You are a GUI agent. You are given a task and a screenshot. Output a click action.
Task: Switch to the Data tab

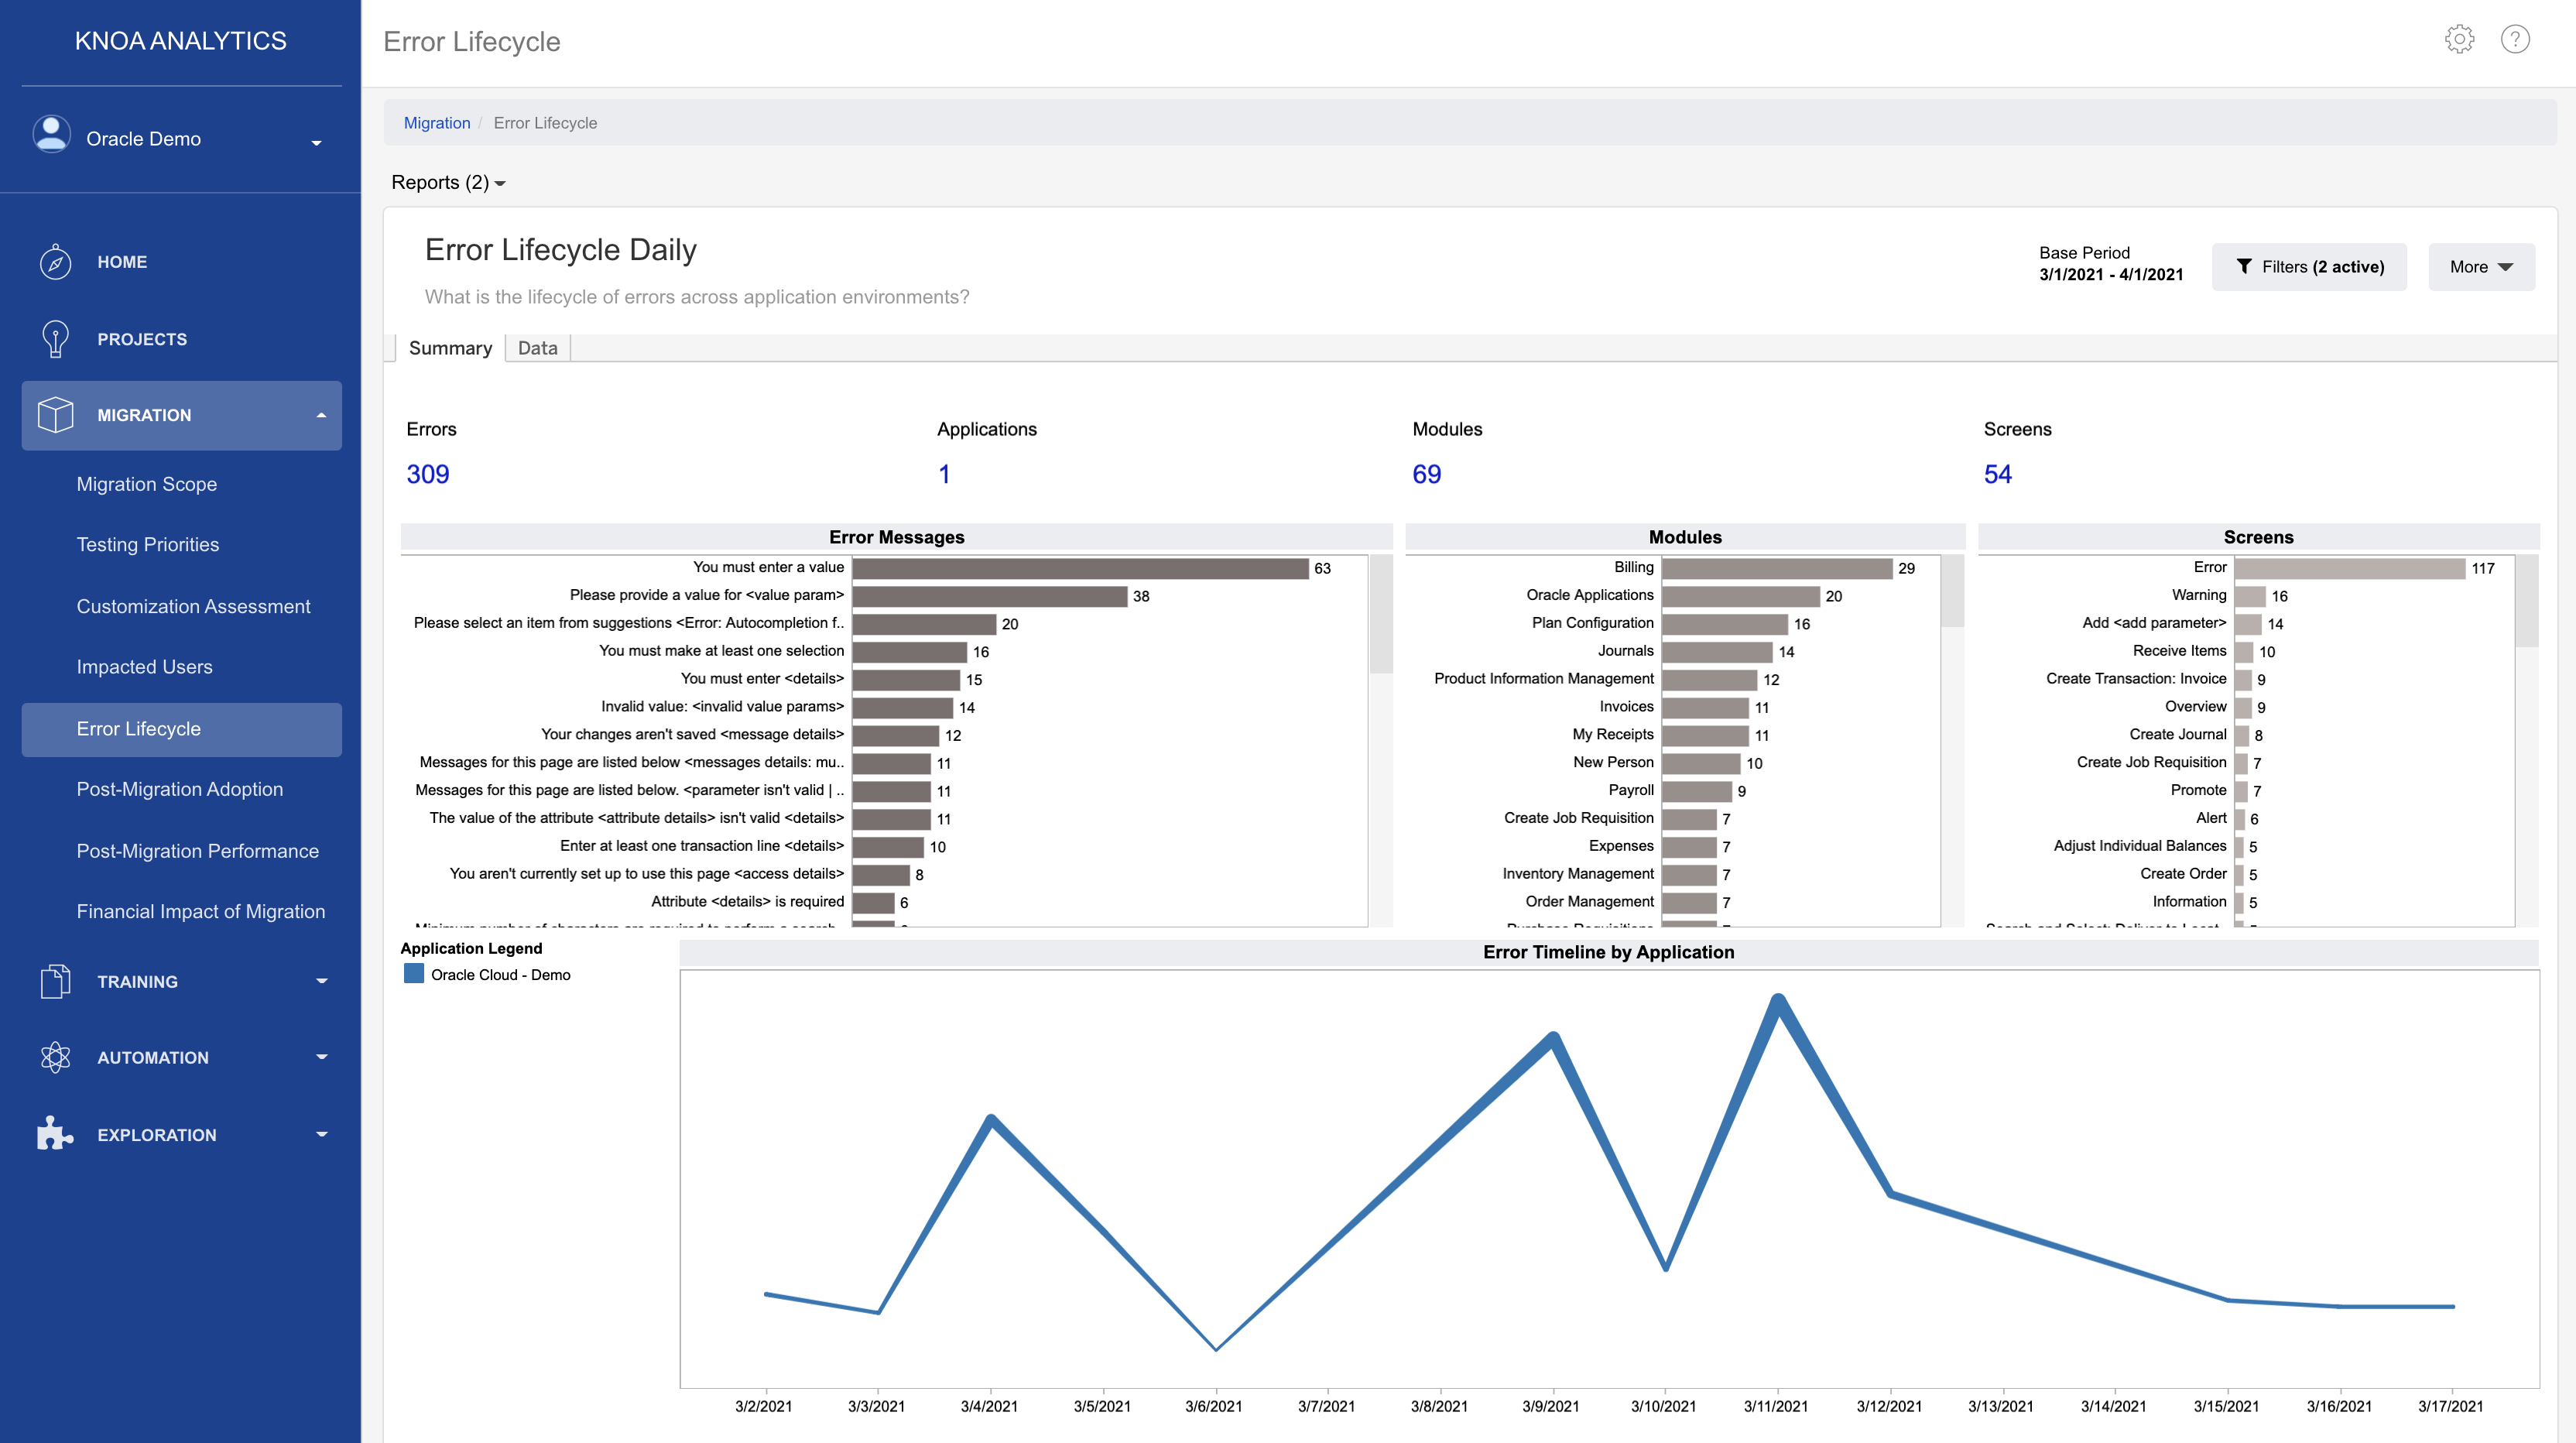[x=537, y=348]
